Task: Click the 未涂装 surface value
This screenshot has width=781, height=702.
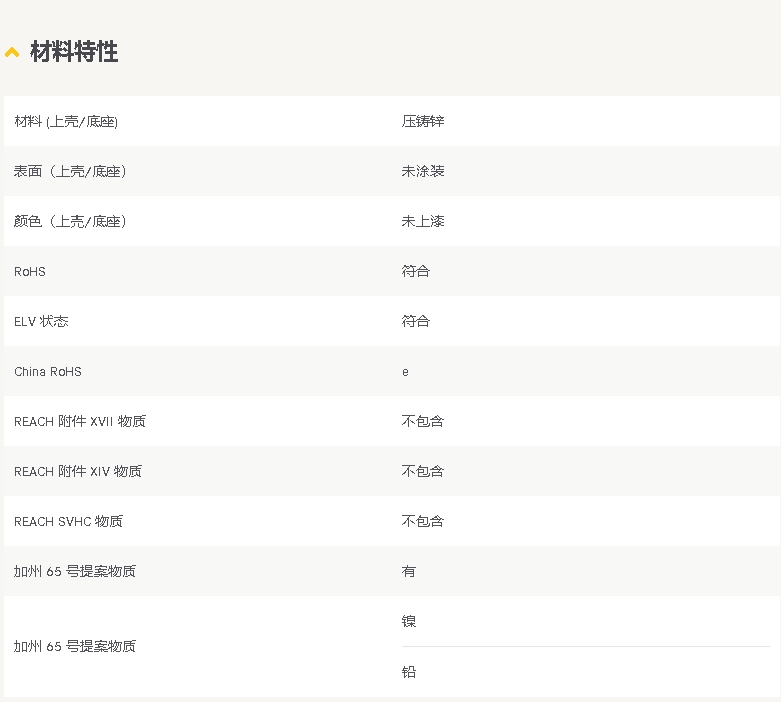Action: [x=423, y=171]
